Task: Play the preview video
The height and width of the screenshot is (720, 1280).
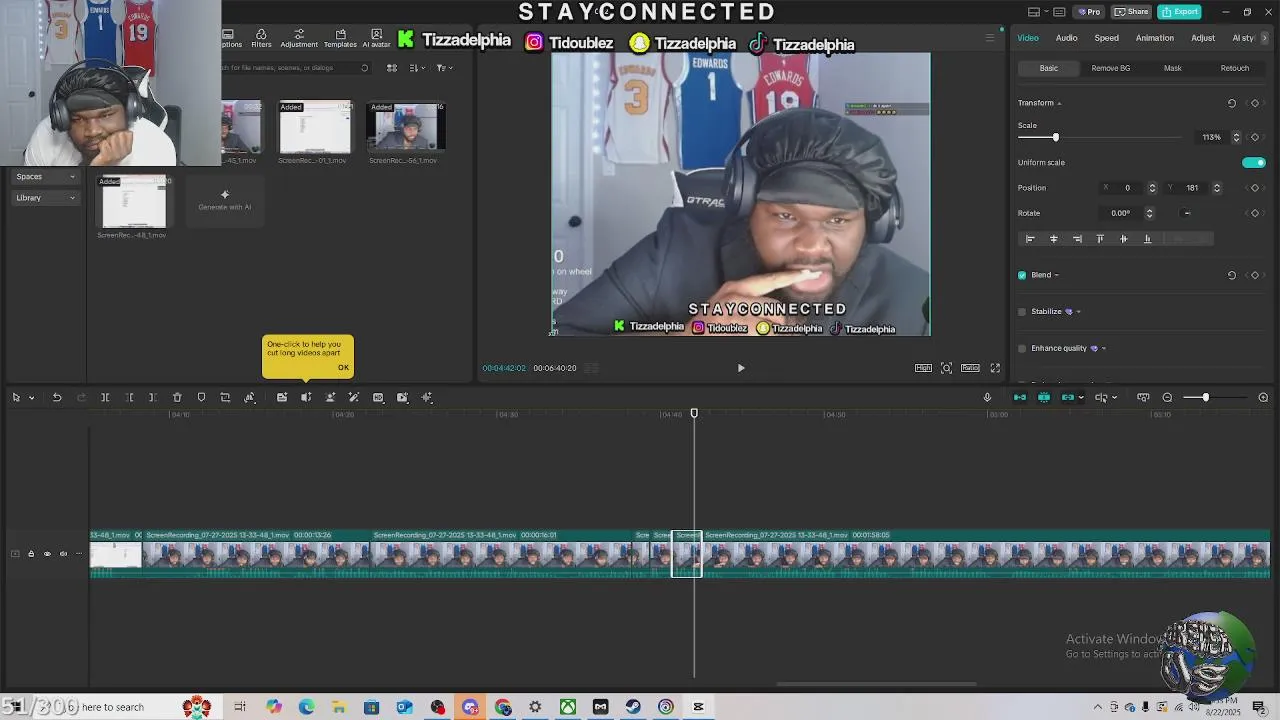Action: coord(741,368)
